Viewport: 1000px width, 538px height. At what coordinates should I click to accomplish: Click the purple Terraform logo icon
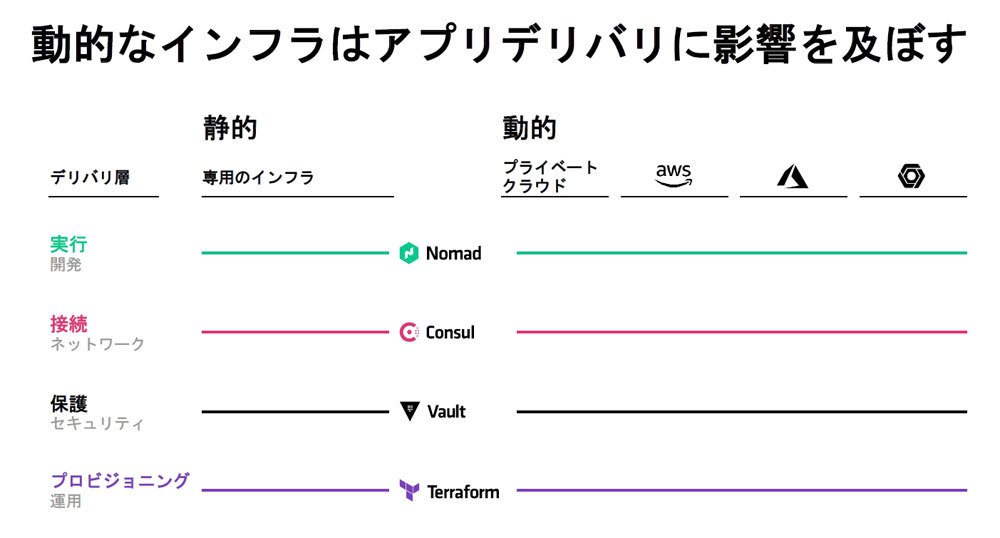click(x=408, y=491)
